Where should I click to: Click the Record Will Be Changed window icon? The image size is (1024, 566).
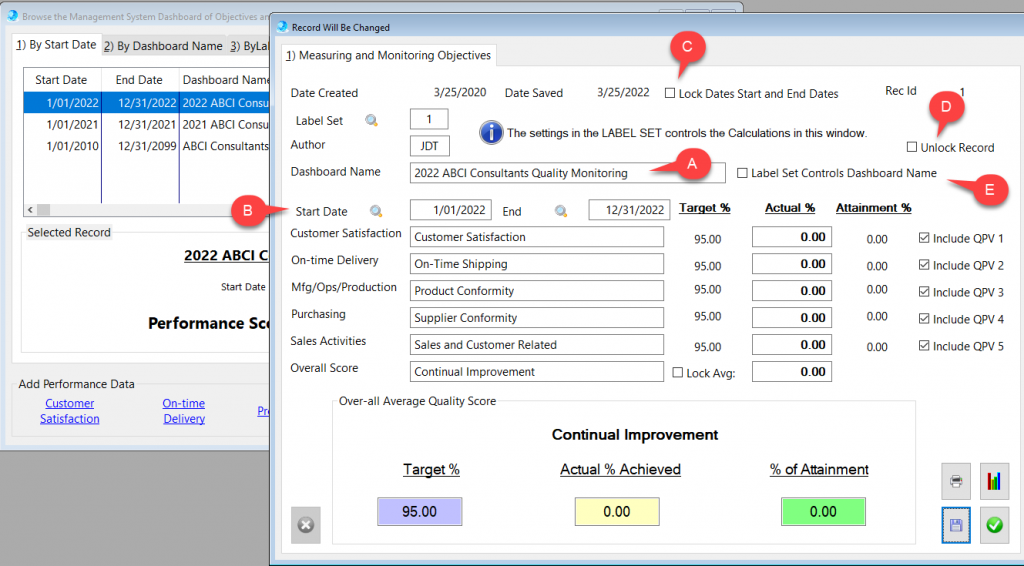(x=282, y=27)
